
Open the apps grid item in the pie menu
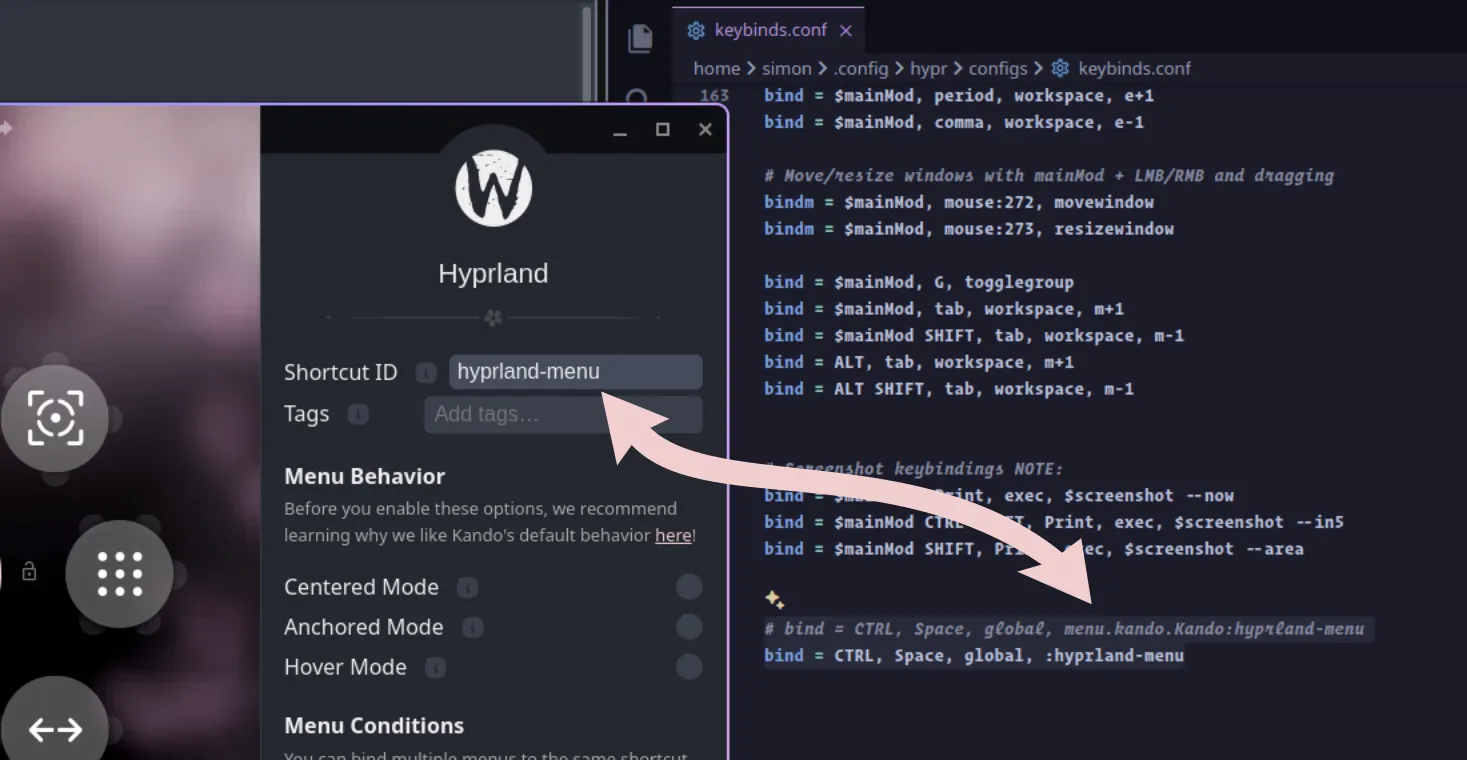(118, 573)
